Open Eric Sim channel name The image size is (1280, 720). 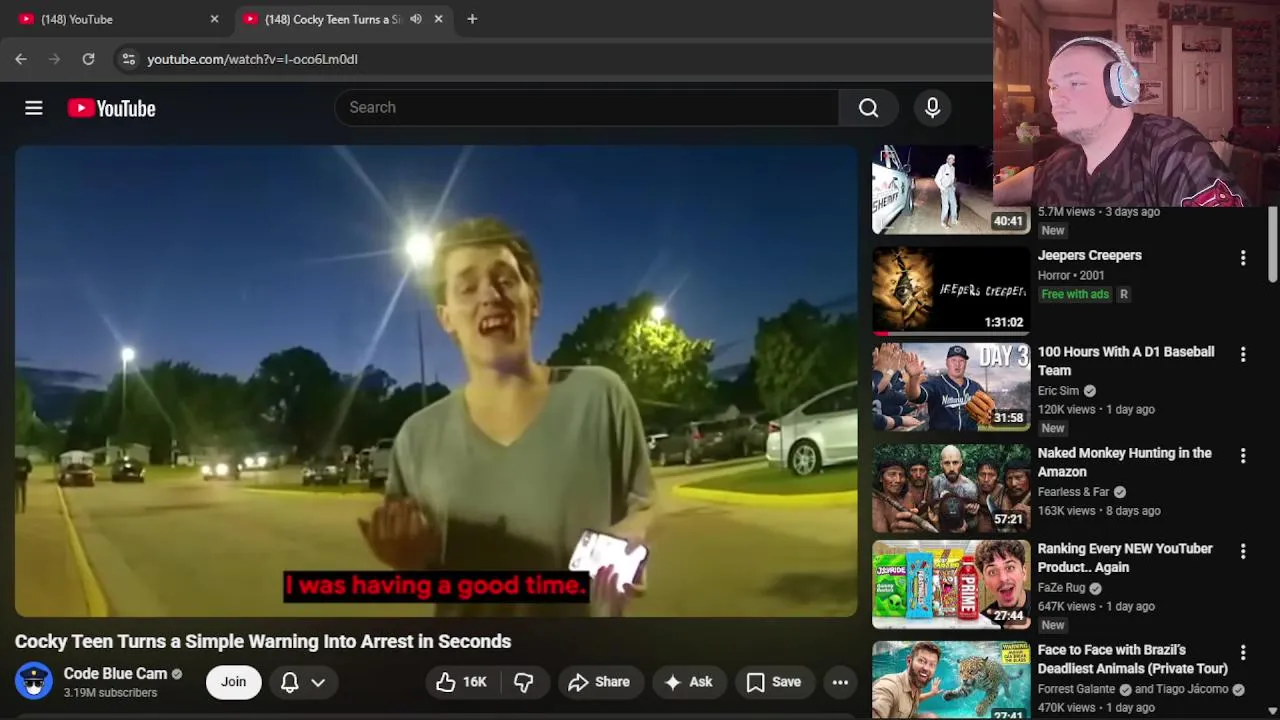1058,391
